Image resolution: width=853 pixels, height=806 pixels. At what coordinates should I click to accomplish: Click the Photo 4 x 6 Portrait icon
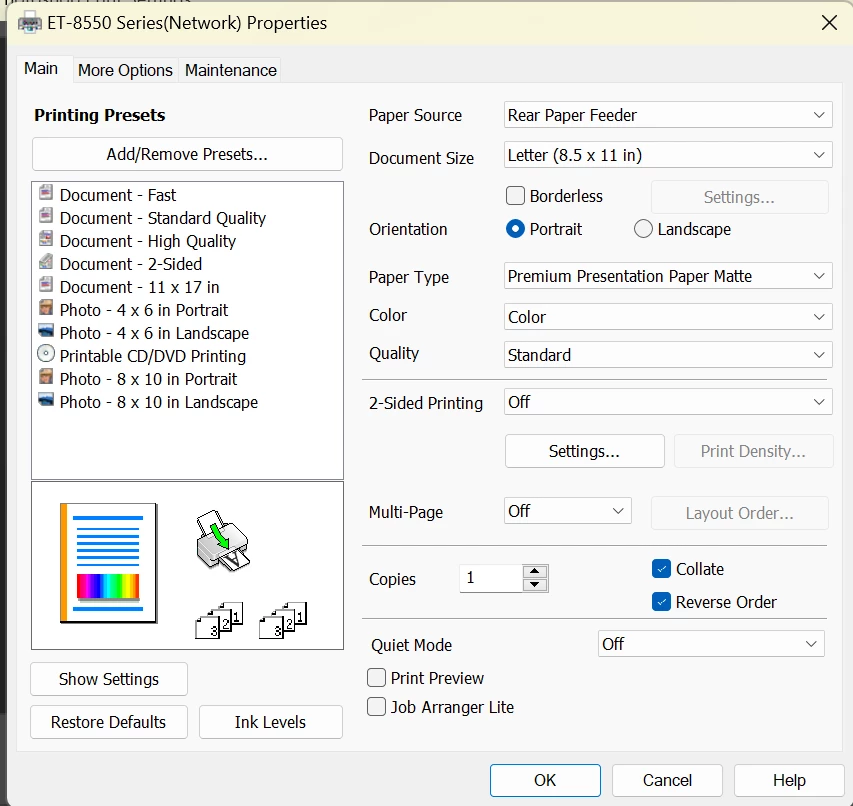click(46, 308)
